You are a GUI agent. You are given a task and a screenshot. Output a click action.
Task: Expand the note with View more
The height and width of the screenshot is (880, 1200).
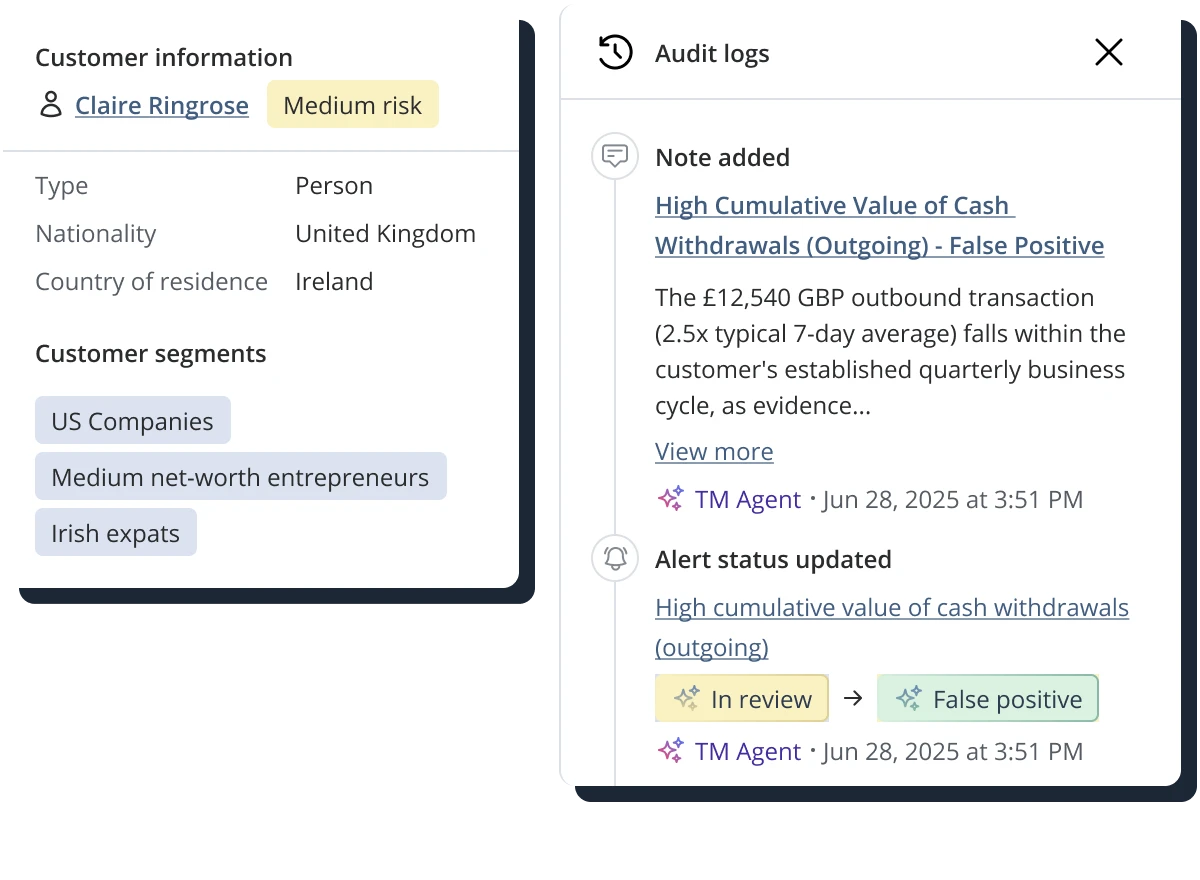[x=714, y=451]
